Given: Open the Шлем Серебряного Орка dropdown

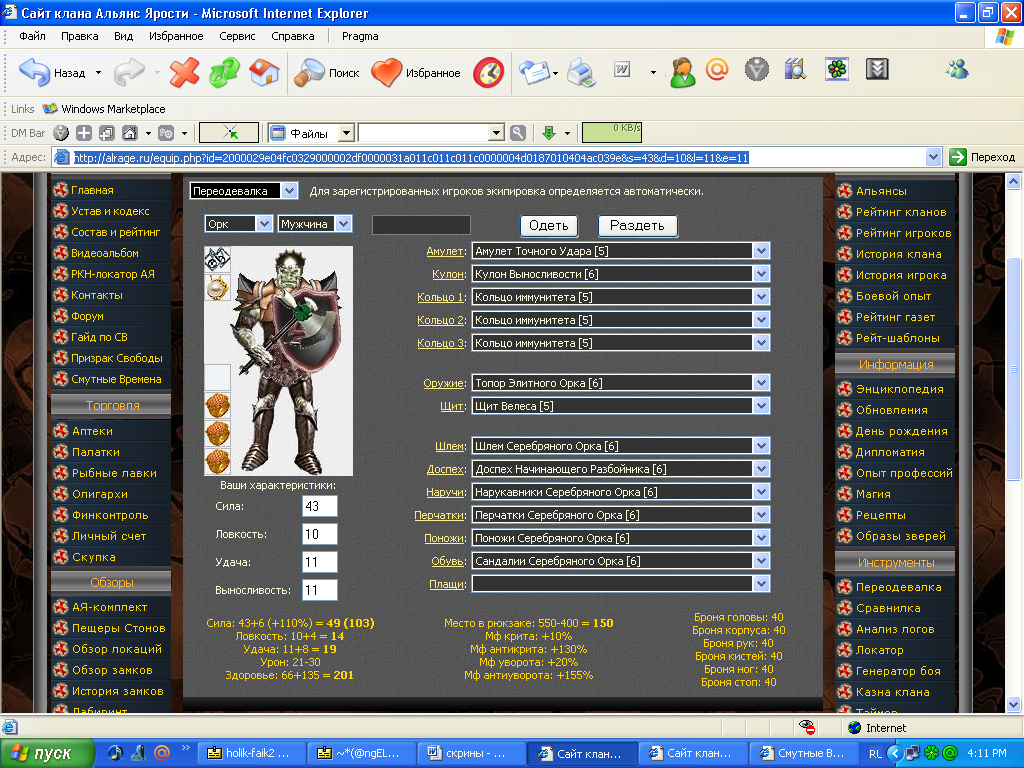Looking at the screenshot, I should click(x=761, y=446).
